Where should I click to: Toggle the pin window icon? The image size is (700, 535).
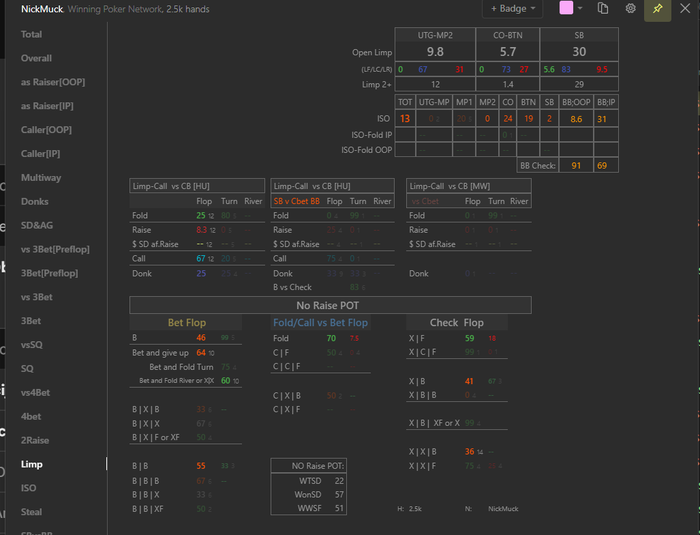[657, 9]
